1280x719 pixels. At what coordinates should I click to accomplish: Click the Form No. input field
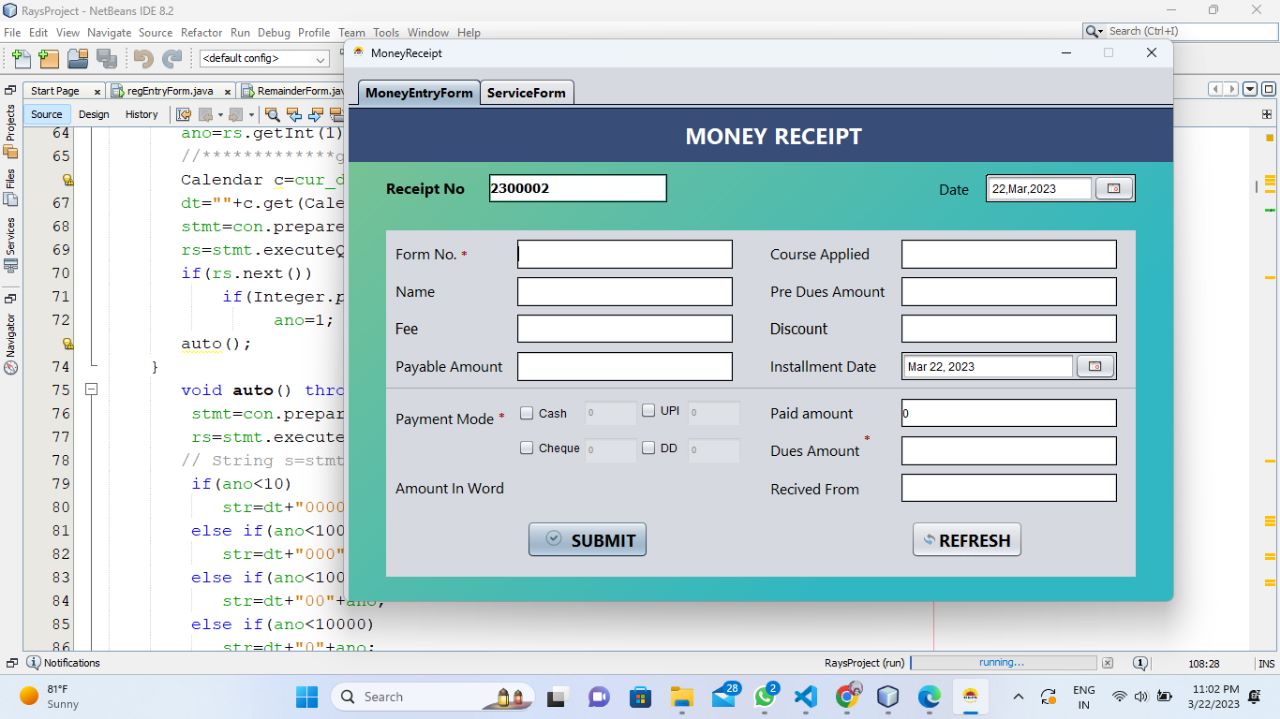click(x=624, y=254)
